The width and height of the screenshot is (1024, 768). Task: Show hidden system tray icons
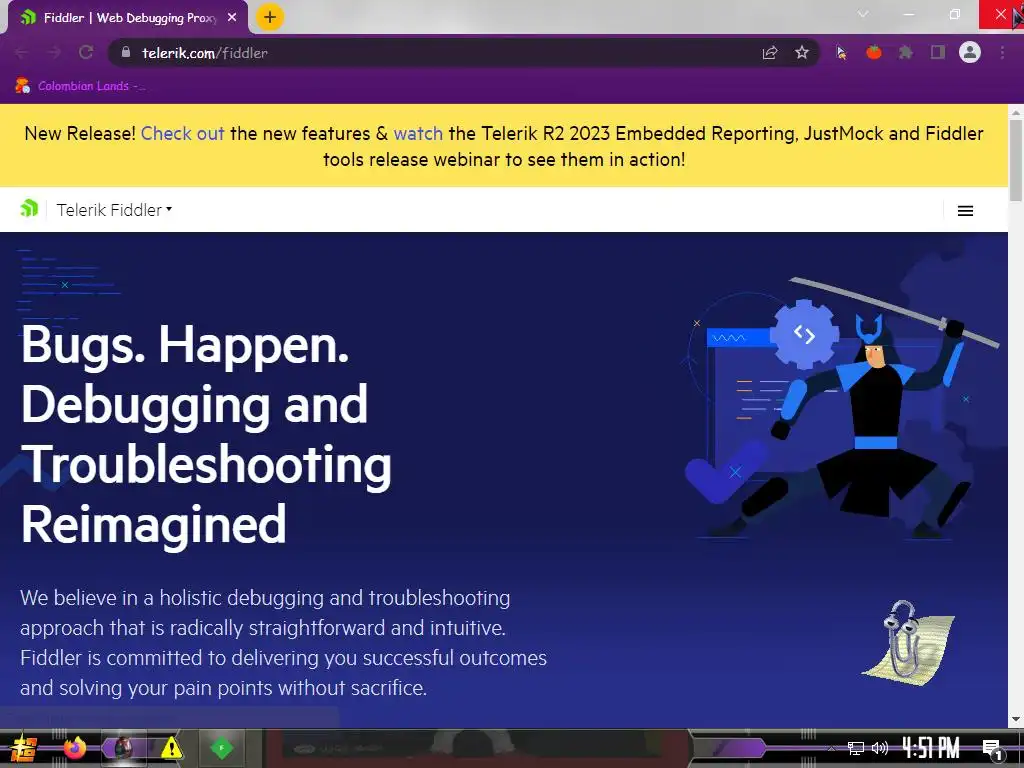831,748
